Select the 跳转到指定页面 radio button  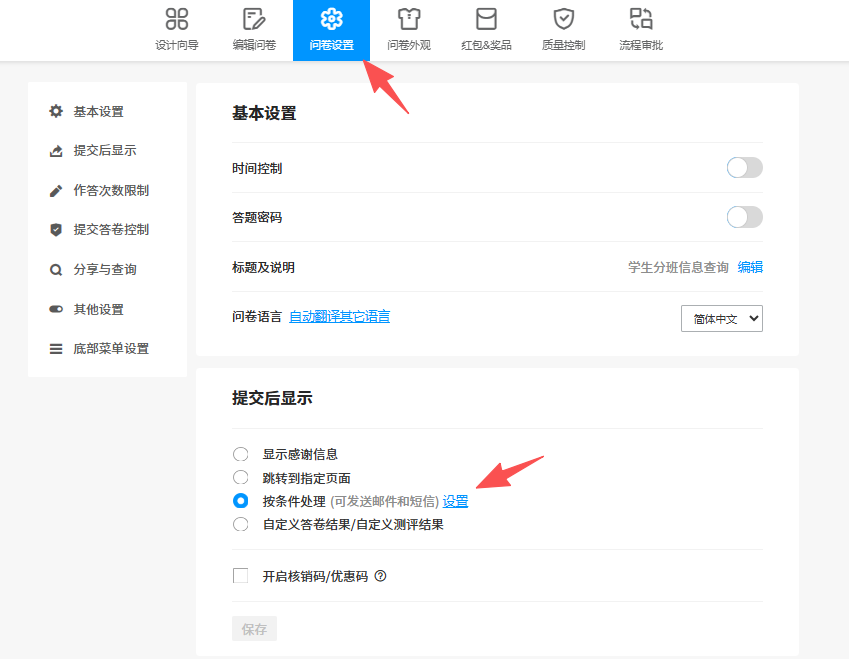point(240,478)
